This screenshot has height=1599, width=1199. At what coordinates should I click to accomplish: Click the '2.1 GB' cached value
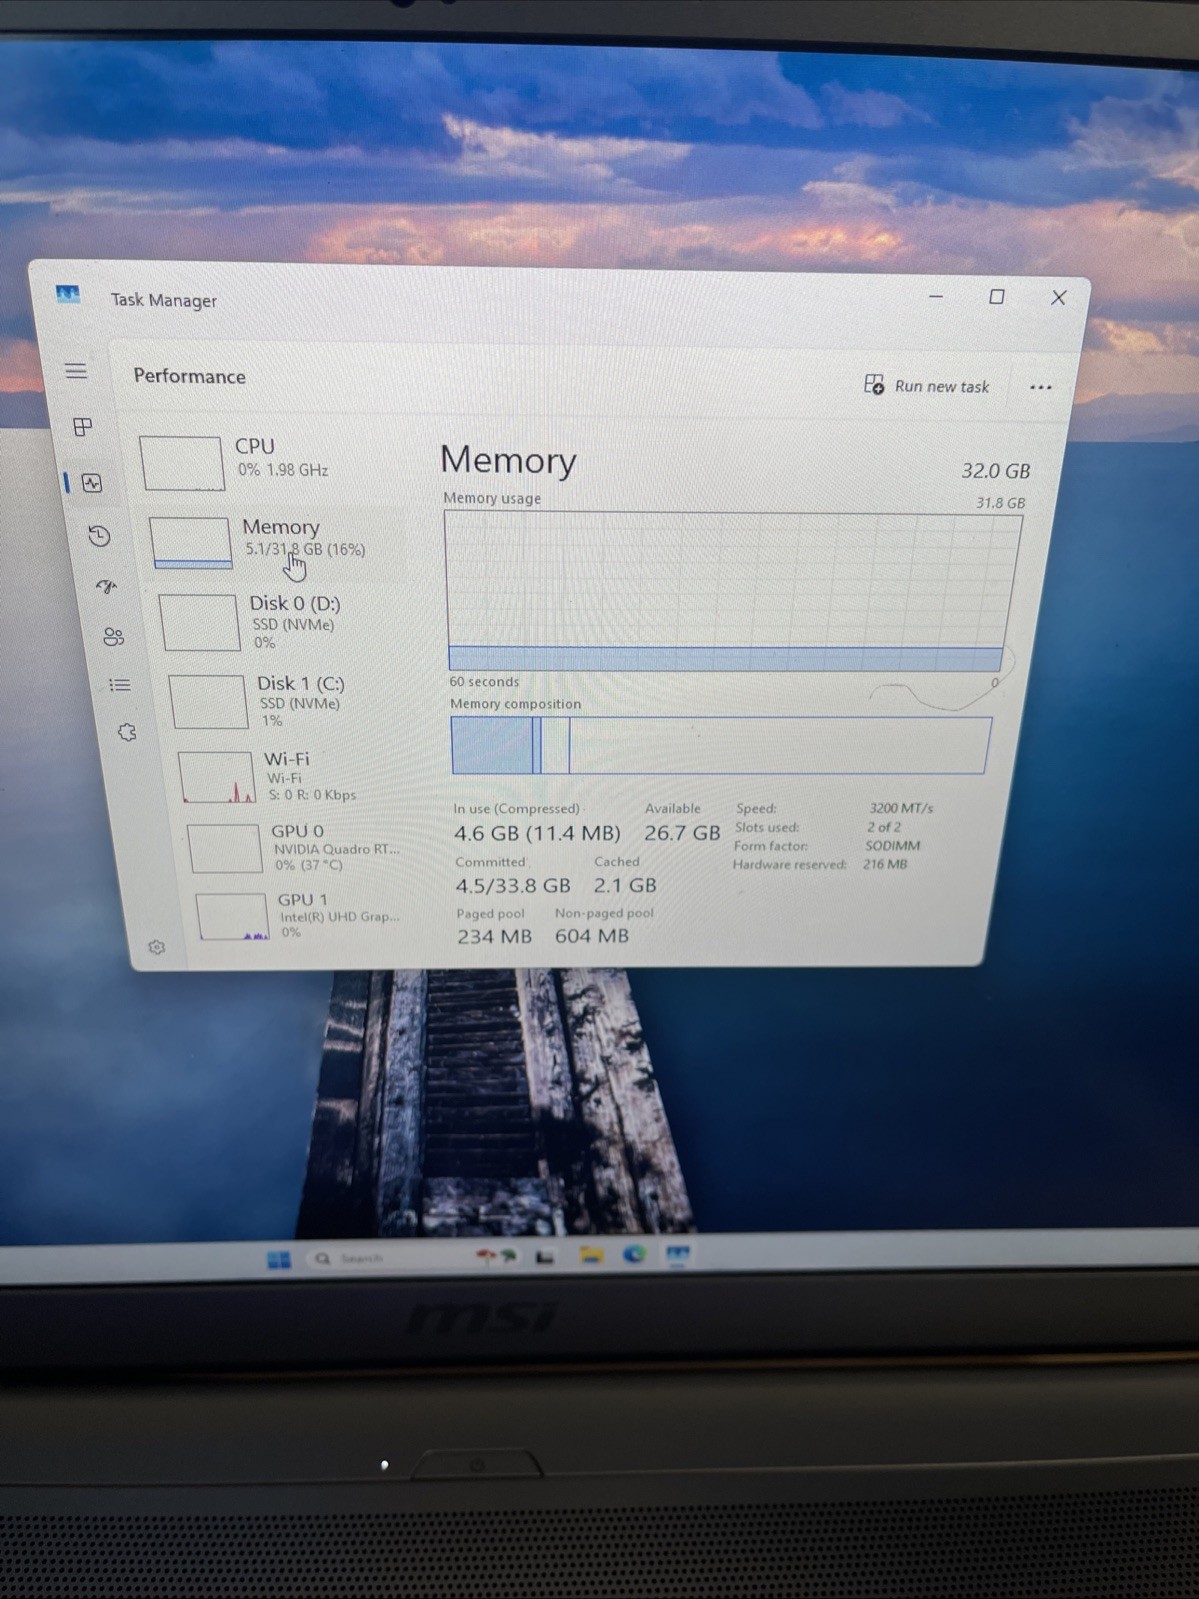625,885
